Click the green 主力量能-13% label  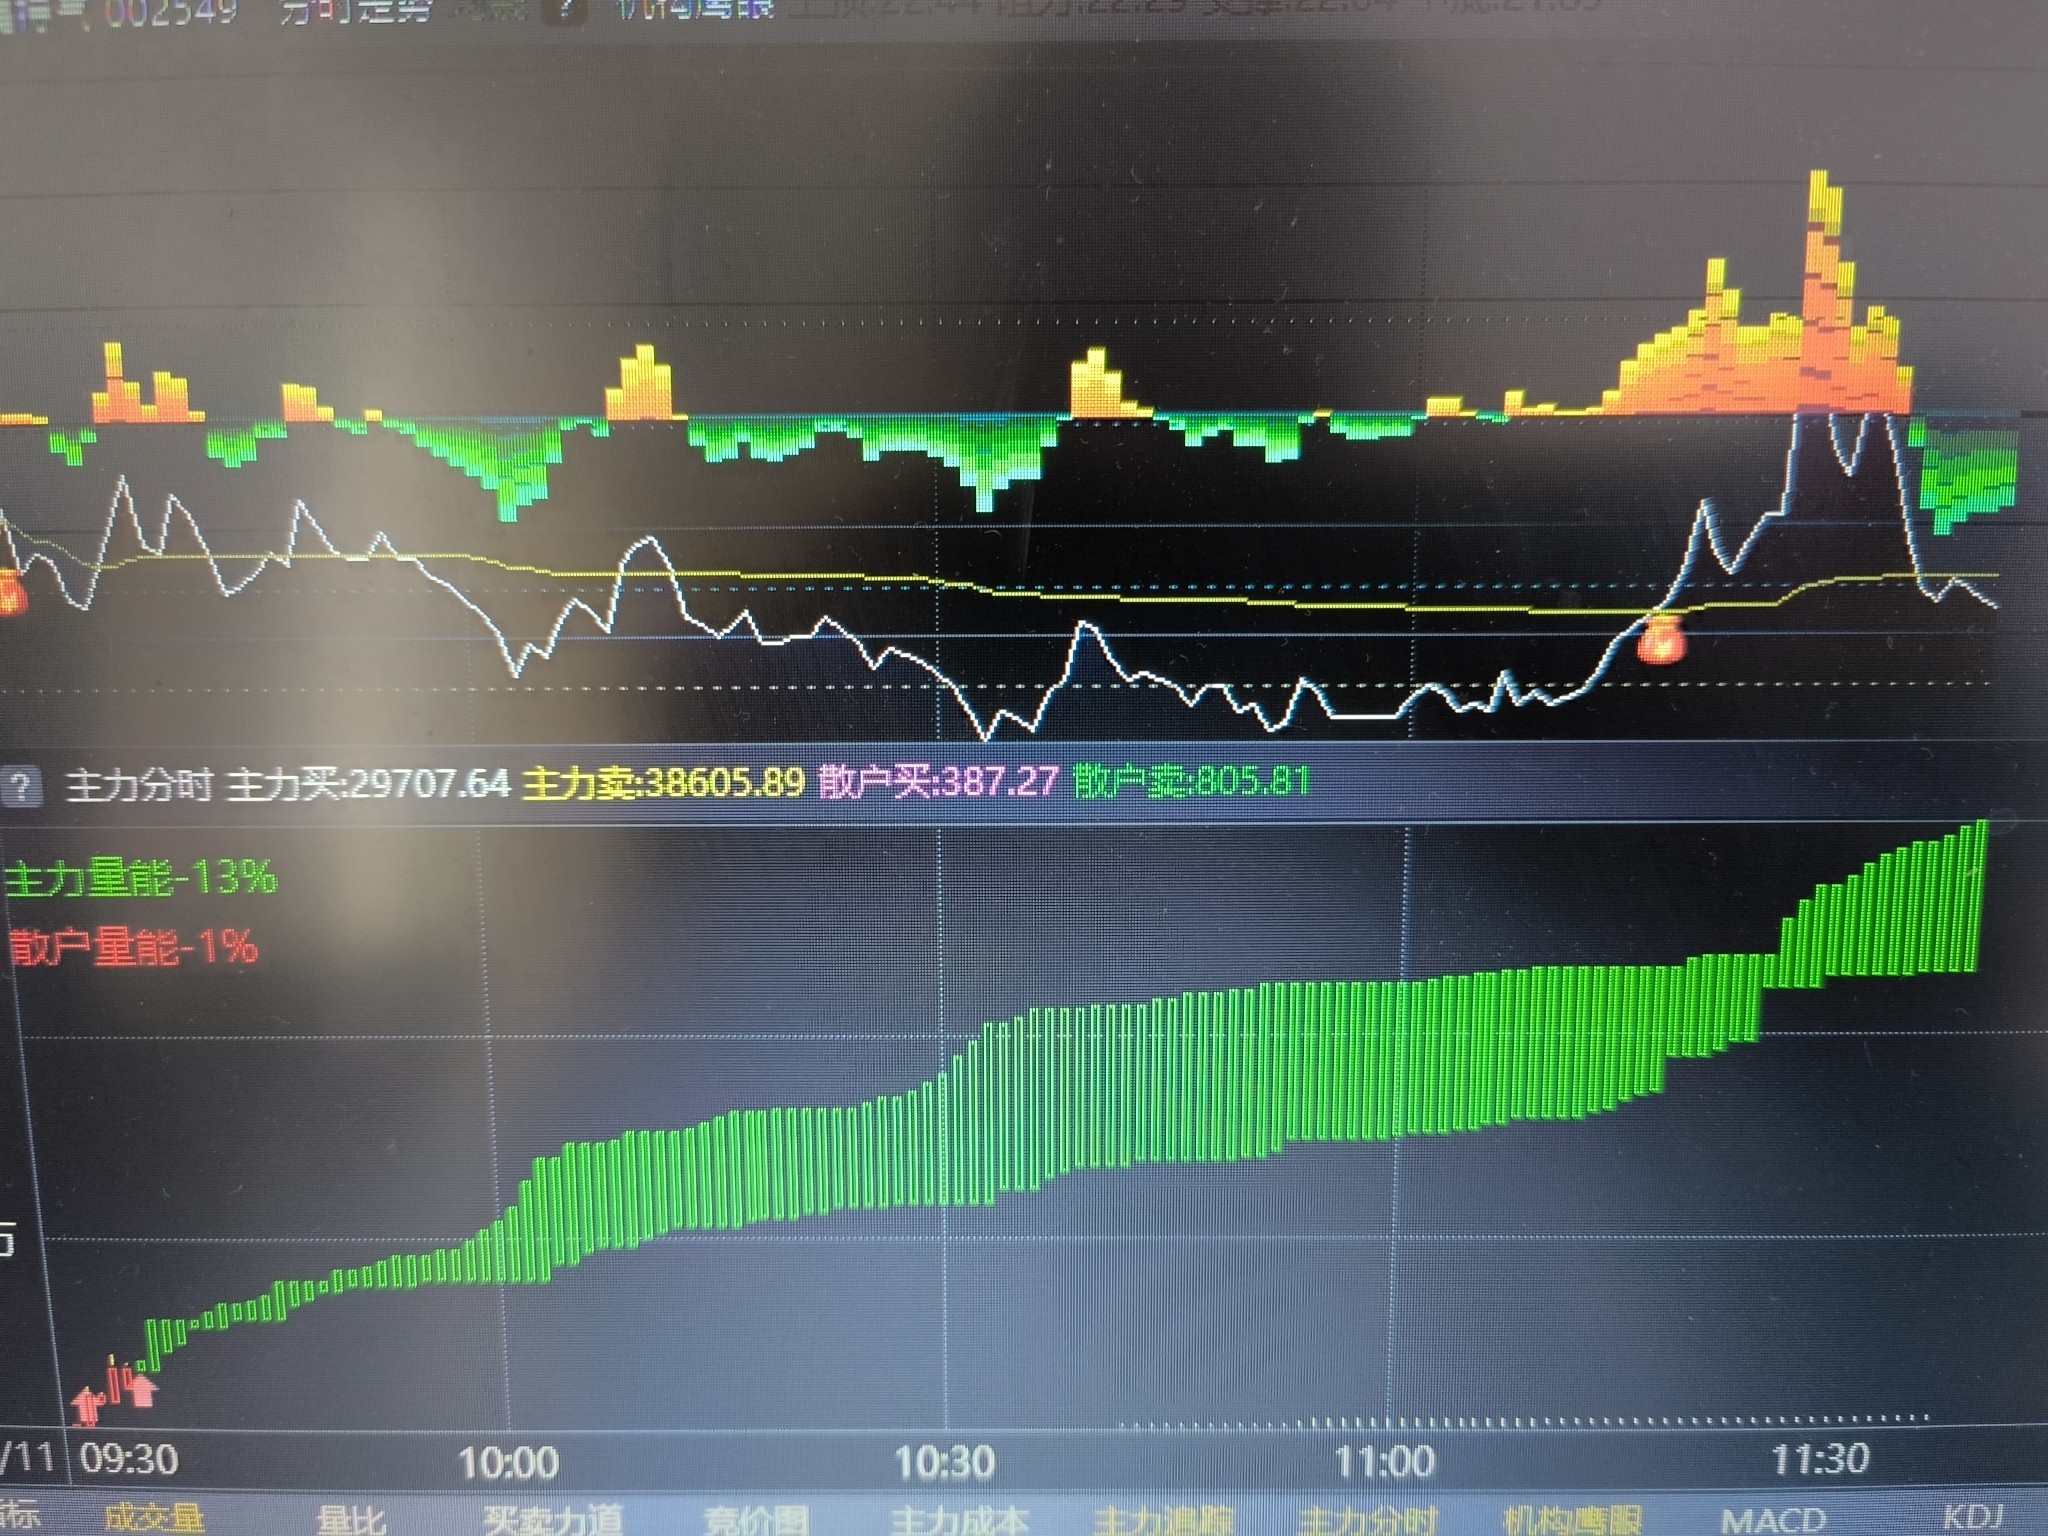140,878
